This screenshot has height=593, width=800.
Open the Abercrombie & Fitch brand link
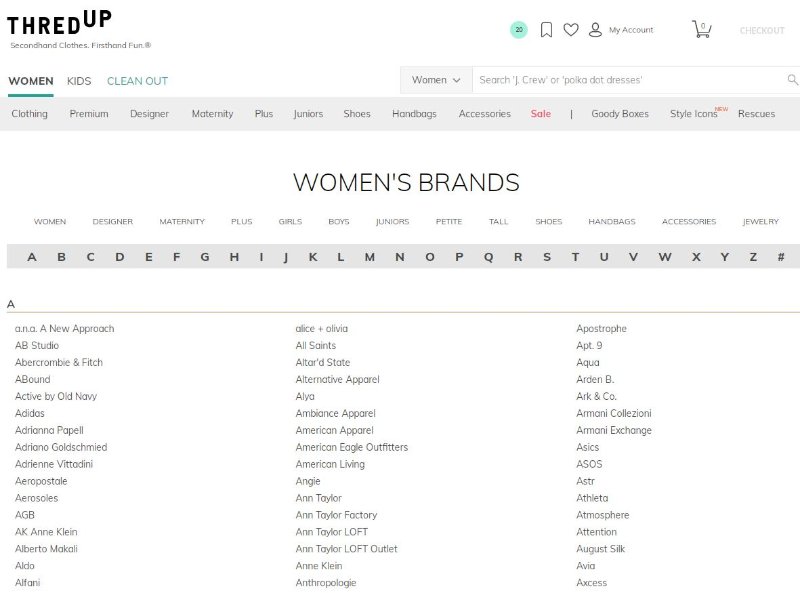(59, 362)
